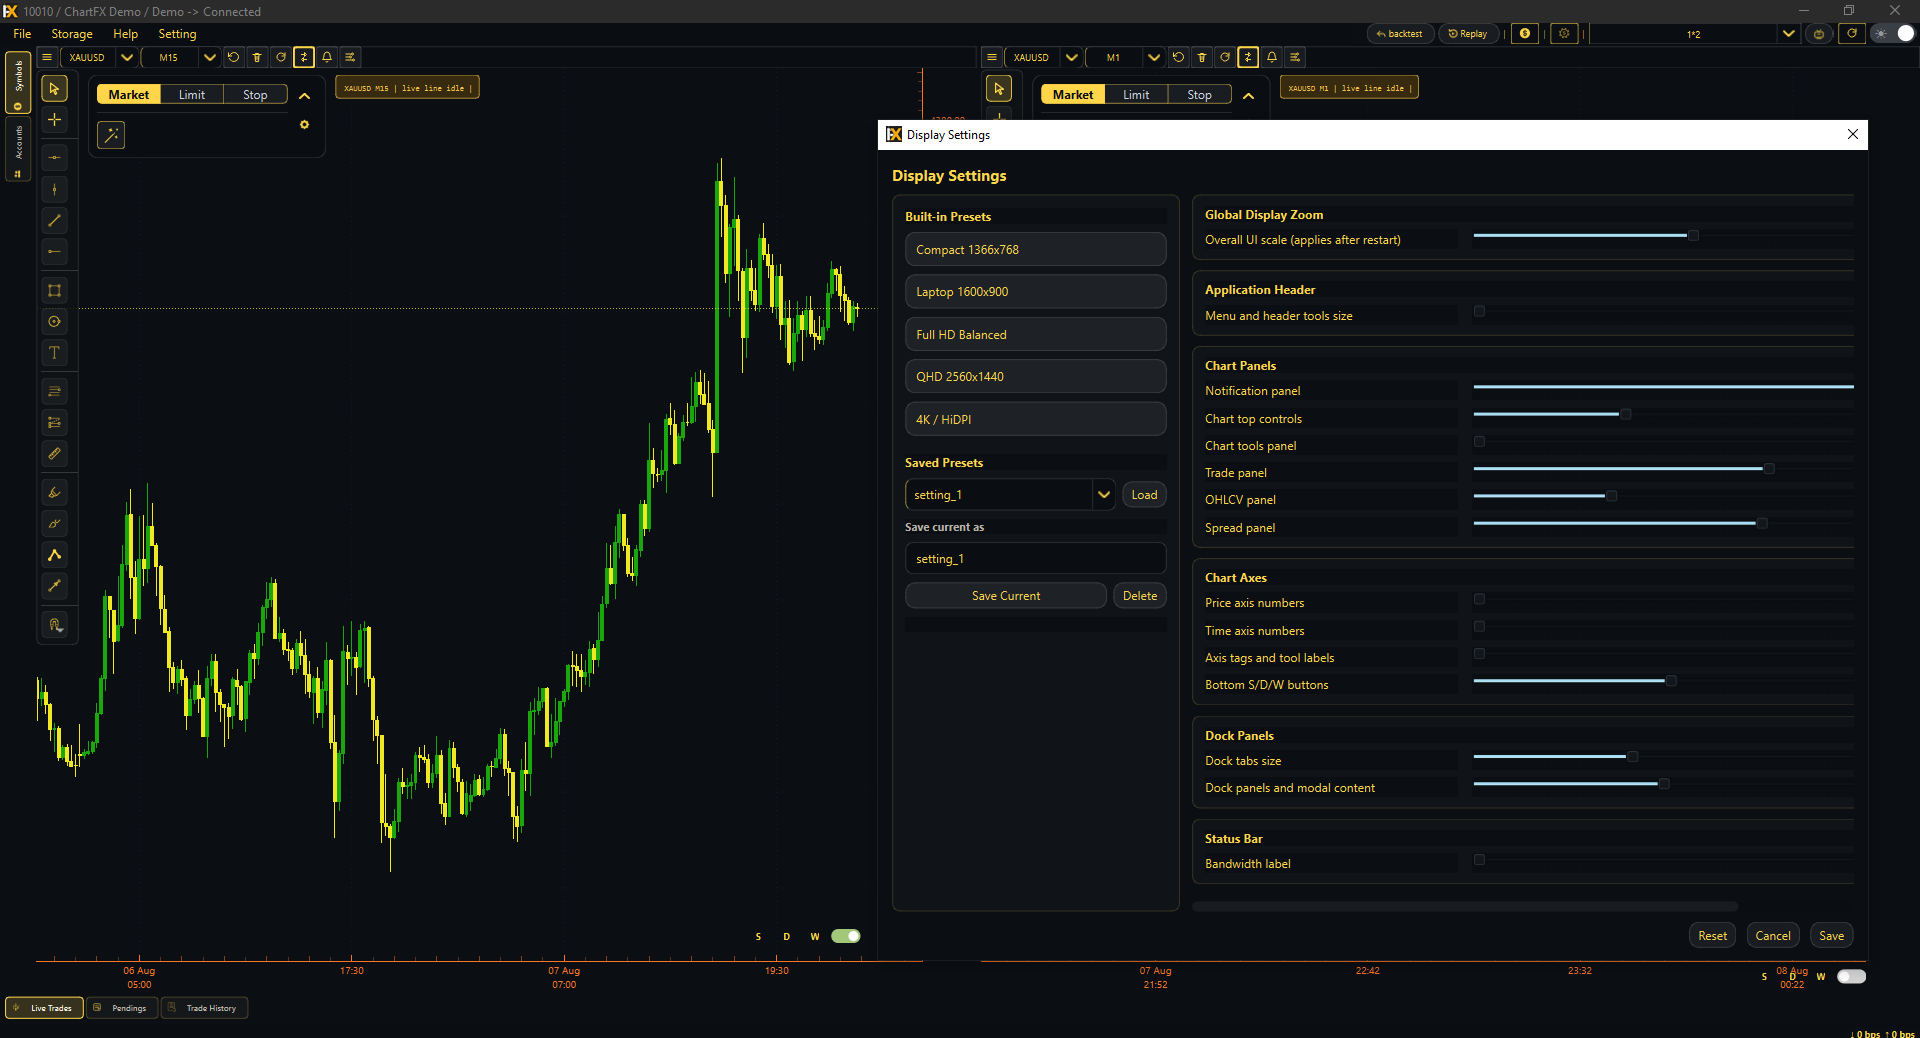The height and width of the screenshot is (1038, 1920).
Task: Click Save in Display Settings
Action: click(x=1832, y=936)
